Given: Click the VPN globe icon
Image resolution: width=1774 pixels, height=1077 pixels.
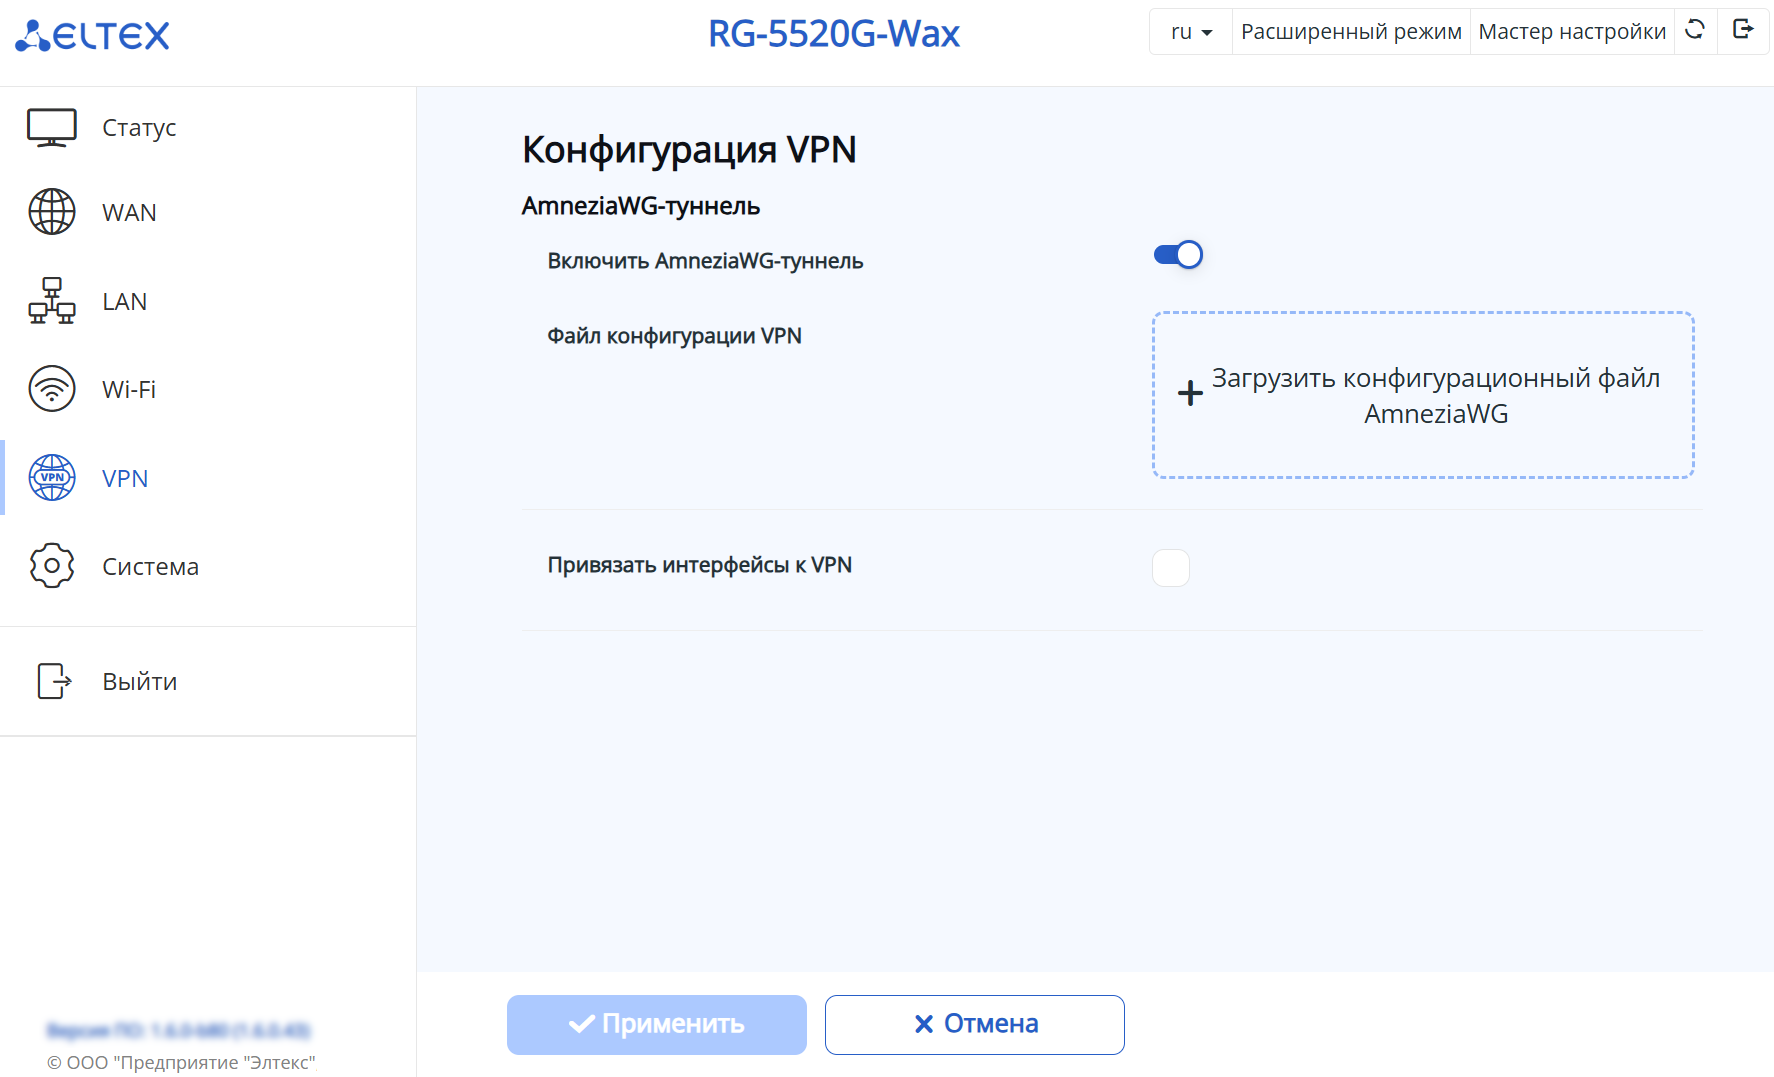Looking at the screenshot, I should 52,478.
